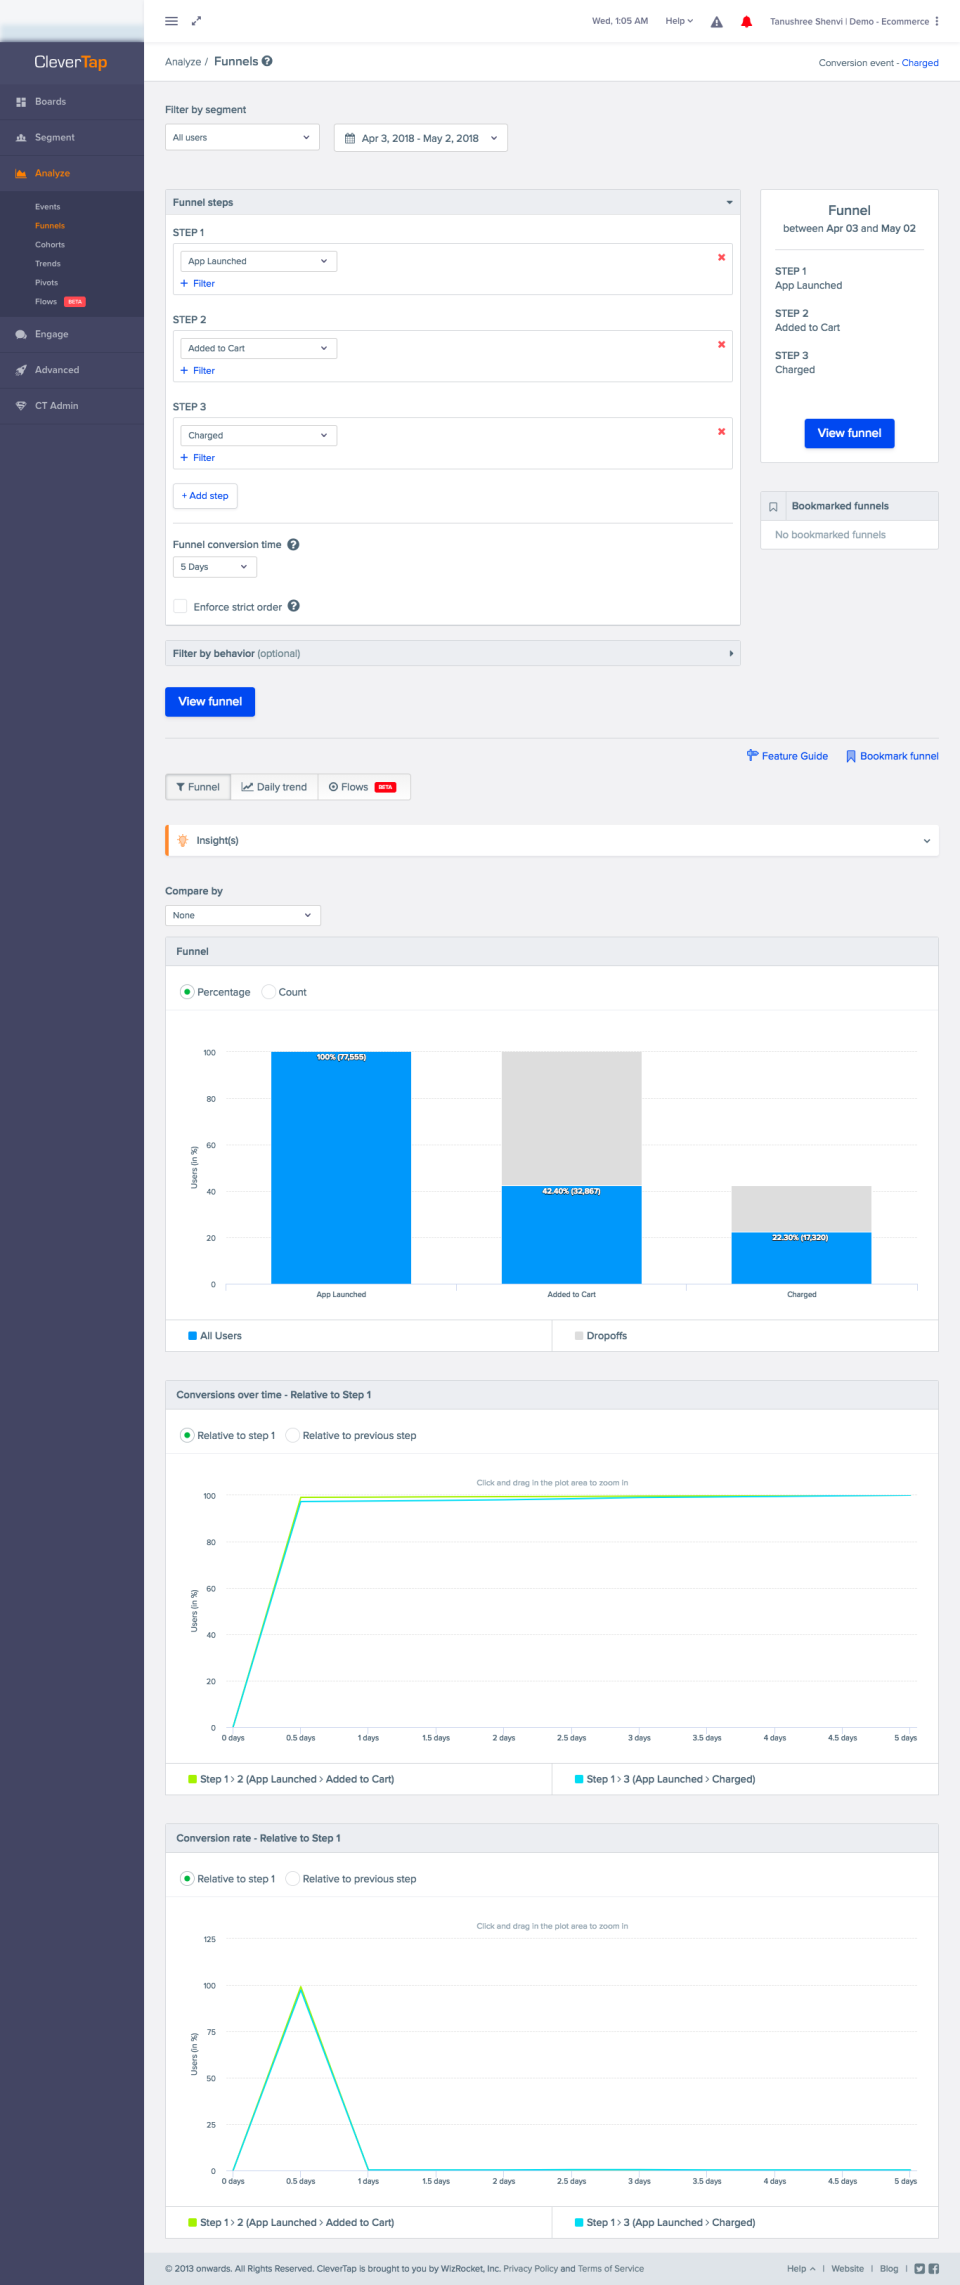Click the Insight(s) lightbulb icon

(x=182, y=840)
